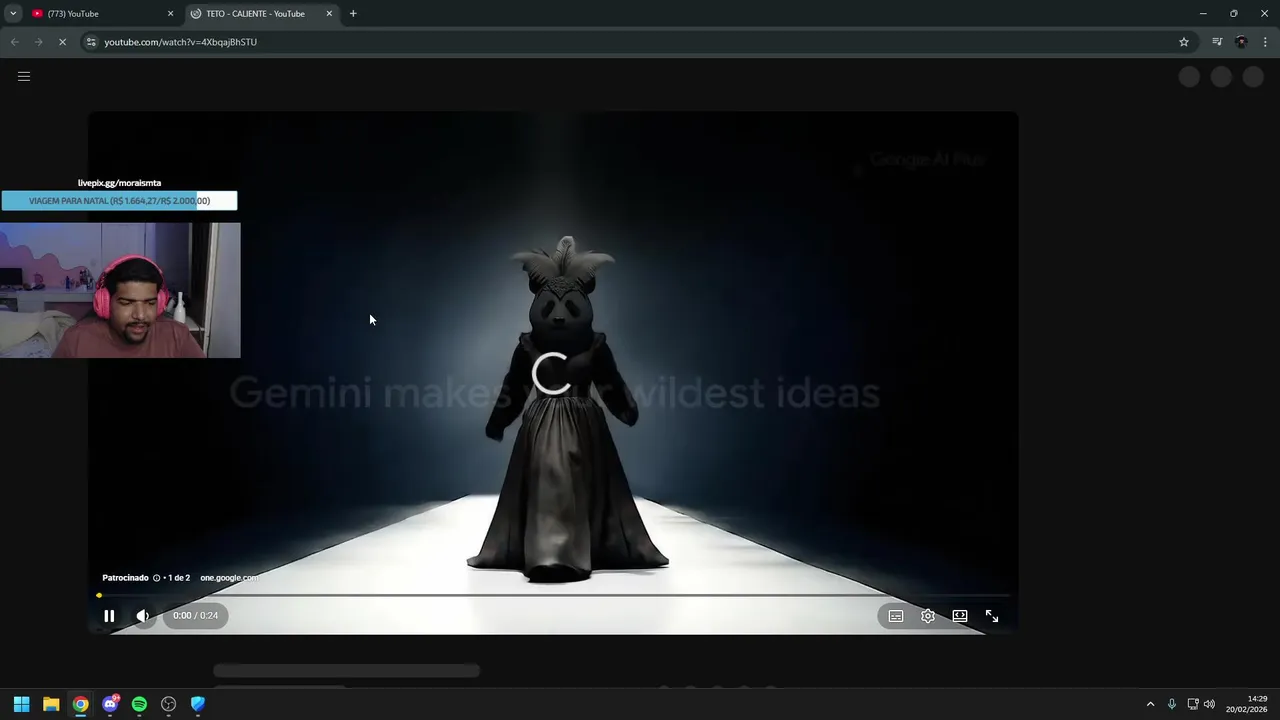The width and height of the screenshot is (1280, 720).
Task: Bookmark this page with the star
Action: click(1184, 42)
